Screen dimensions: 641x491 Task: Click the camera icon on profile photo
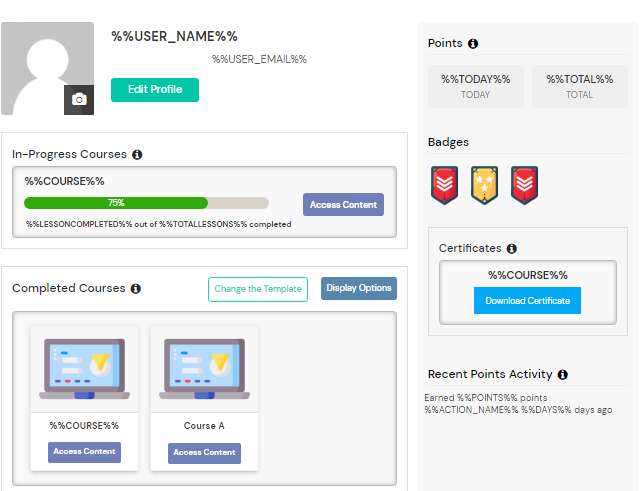pos(79,100)
